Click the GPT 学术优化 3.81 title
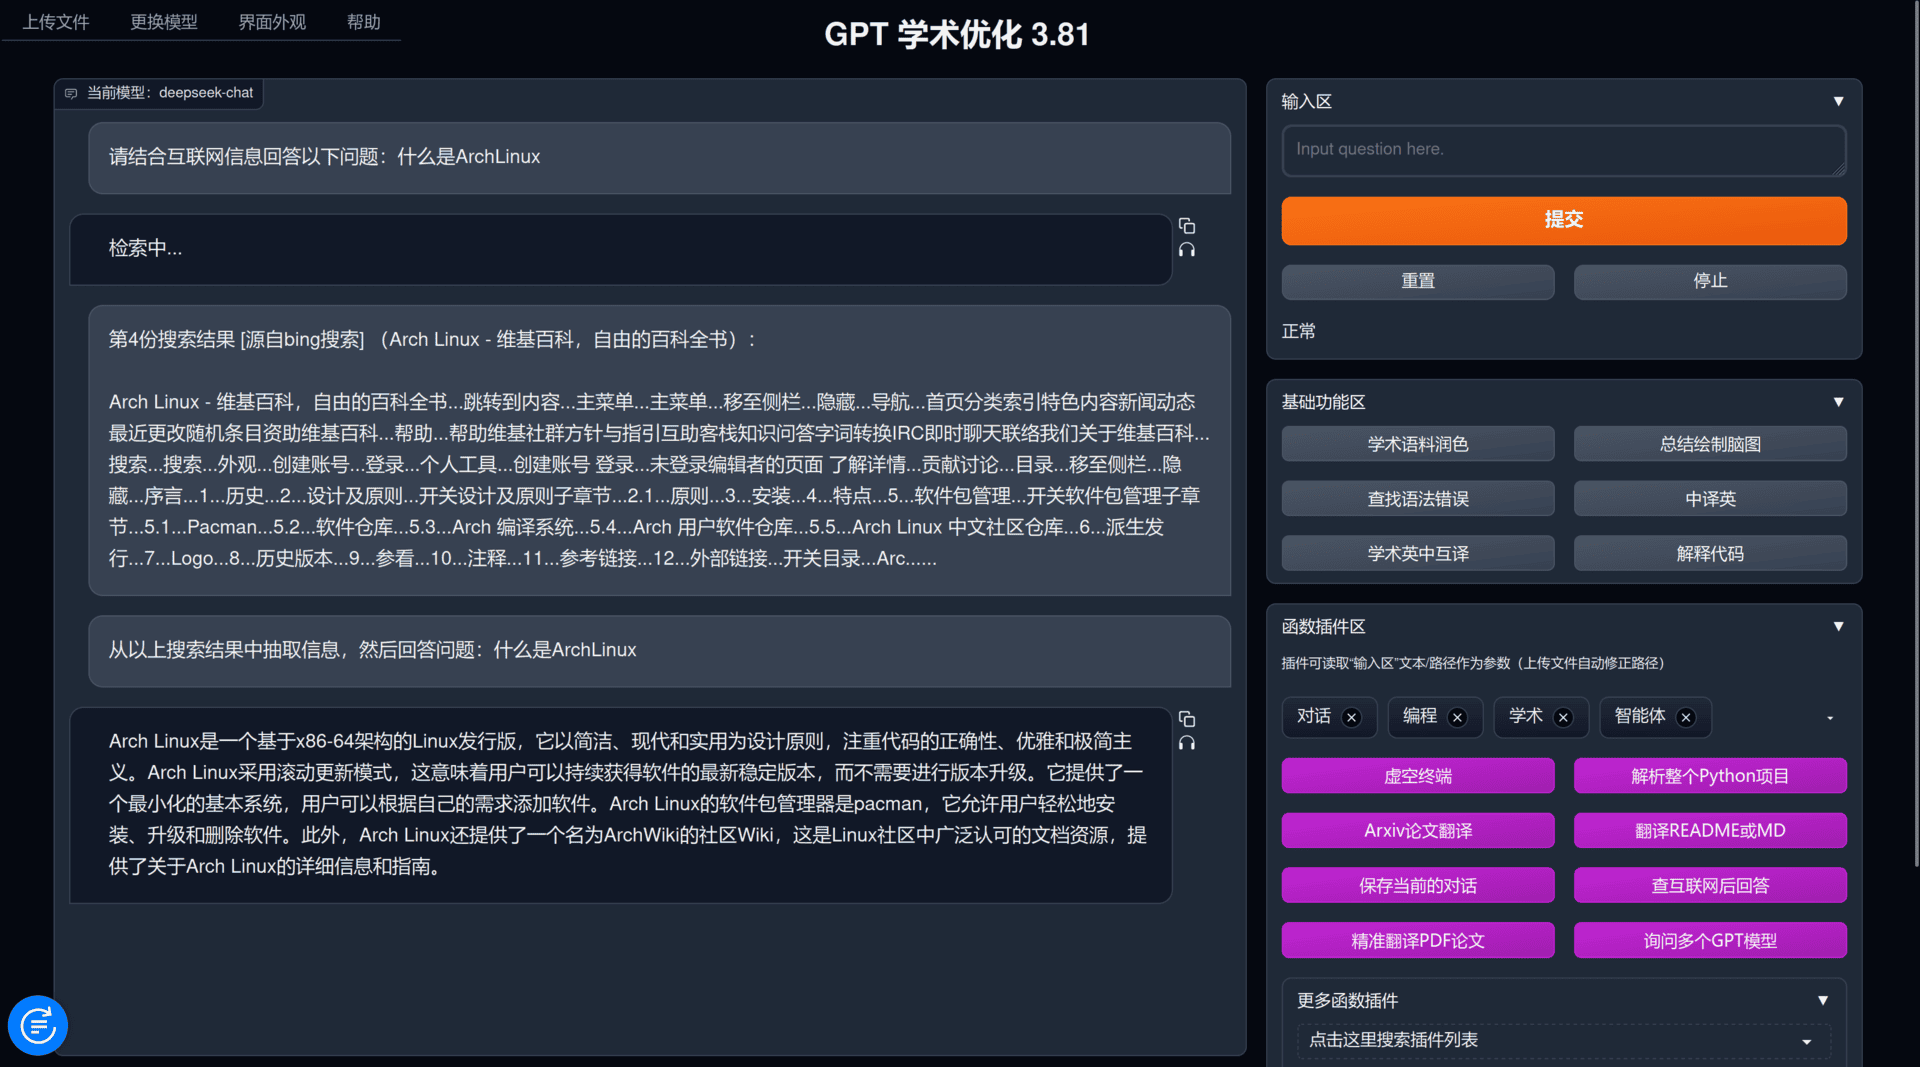Screen dimensions: 1920x1067 pos(957,35)
